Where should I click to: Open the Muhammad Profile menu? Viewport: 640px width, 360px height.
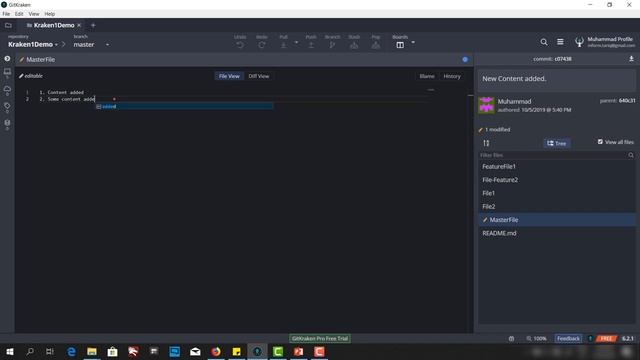(x=605, y=42)
